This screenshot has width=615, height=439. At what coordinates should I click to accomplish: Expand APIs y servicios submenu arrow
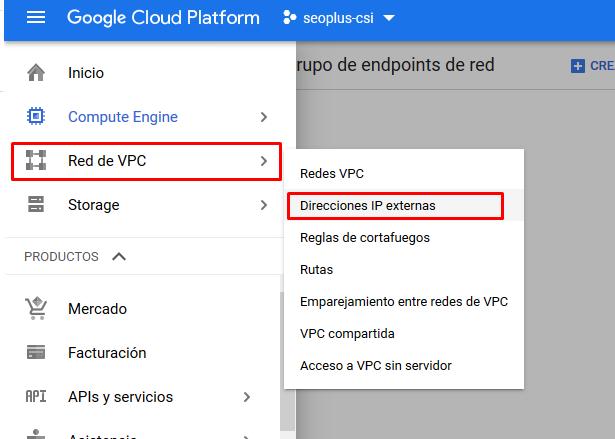coord(246,397)
